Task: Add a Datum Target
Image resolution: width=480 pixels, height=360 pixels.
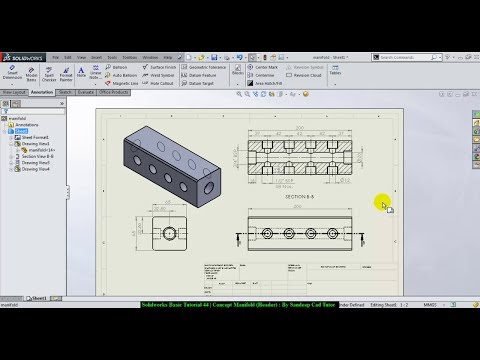Action: point(197,83)
